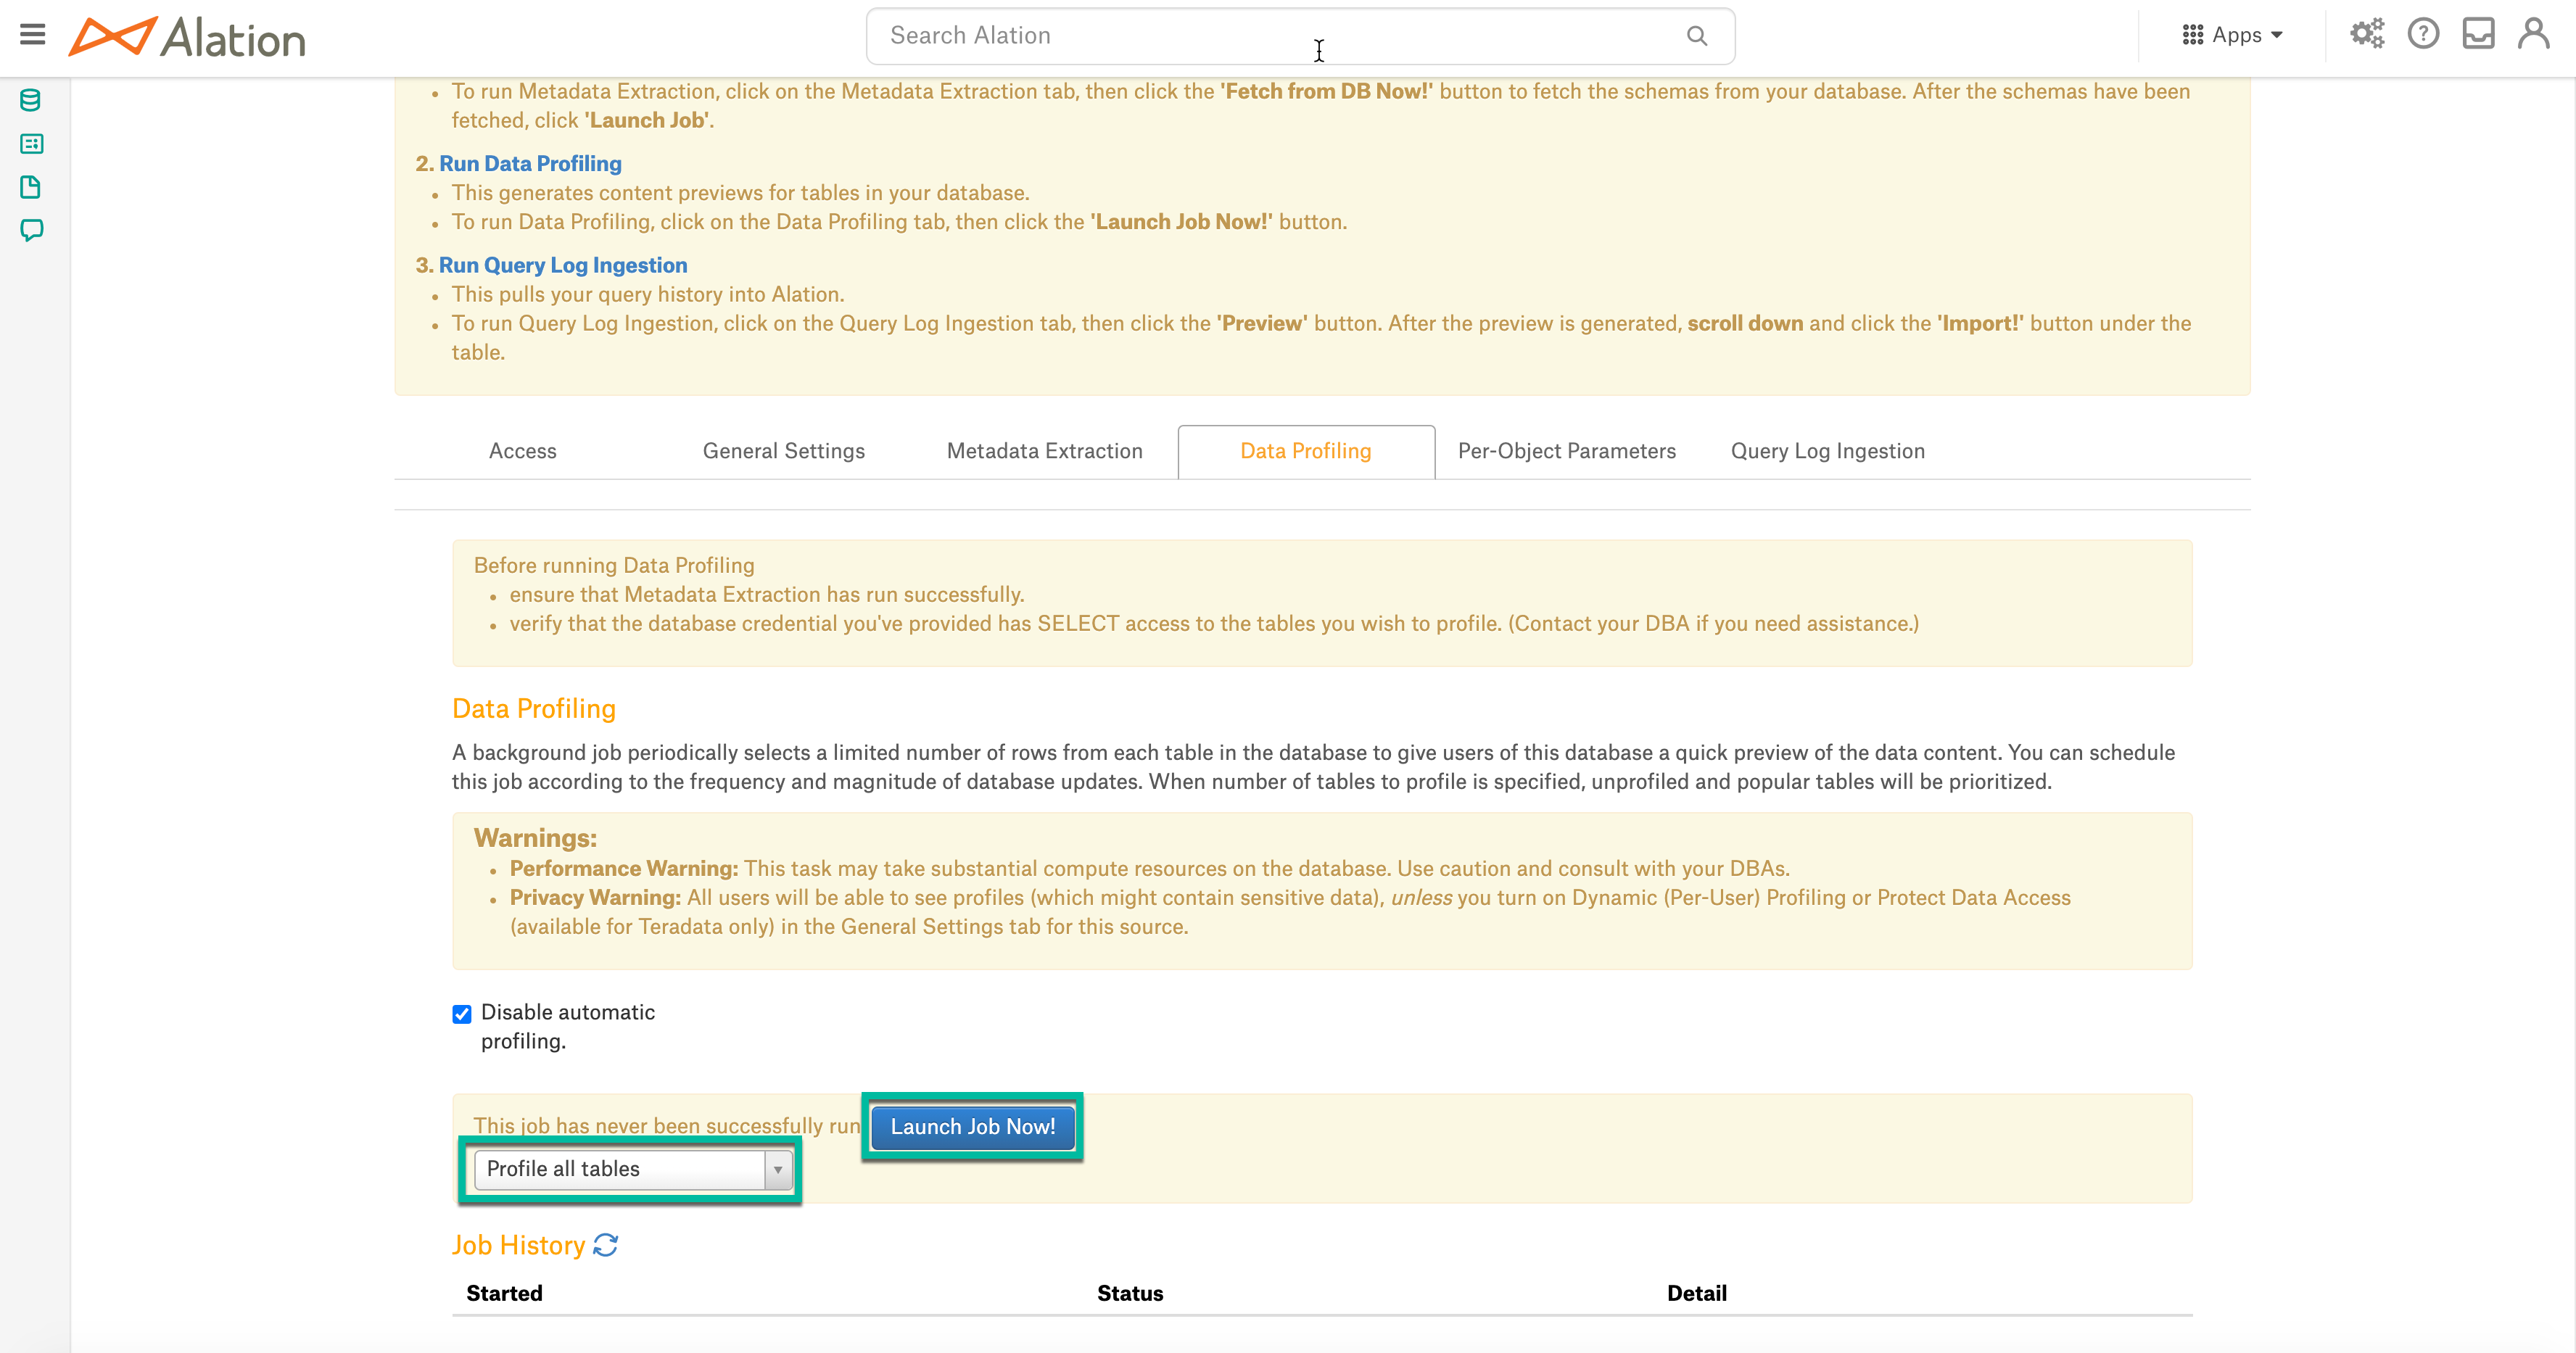Open the queries sidebar icon
Image resolution: width=2576 pixels, height=1353 pixels.
(31, 144)
